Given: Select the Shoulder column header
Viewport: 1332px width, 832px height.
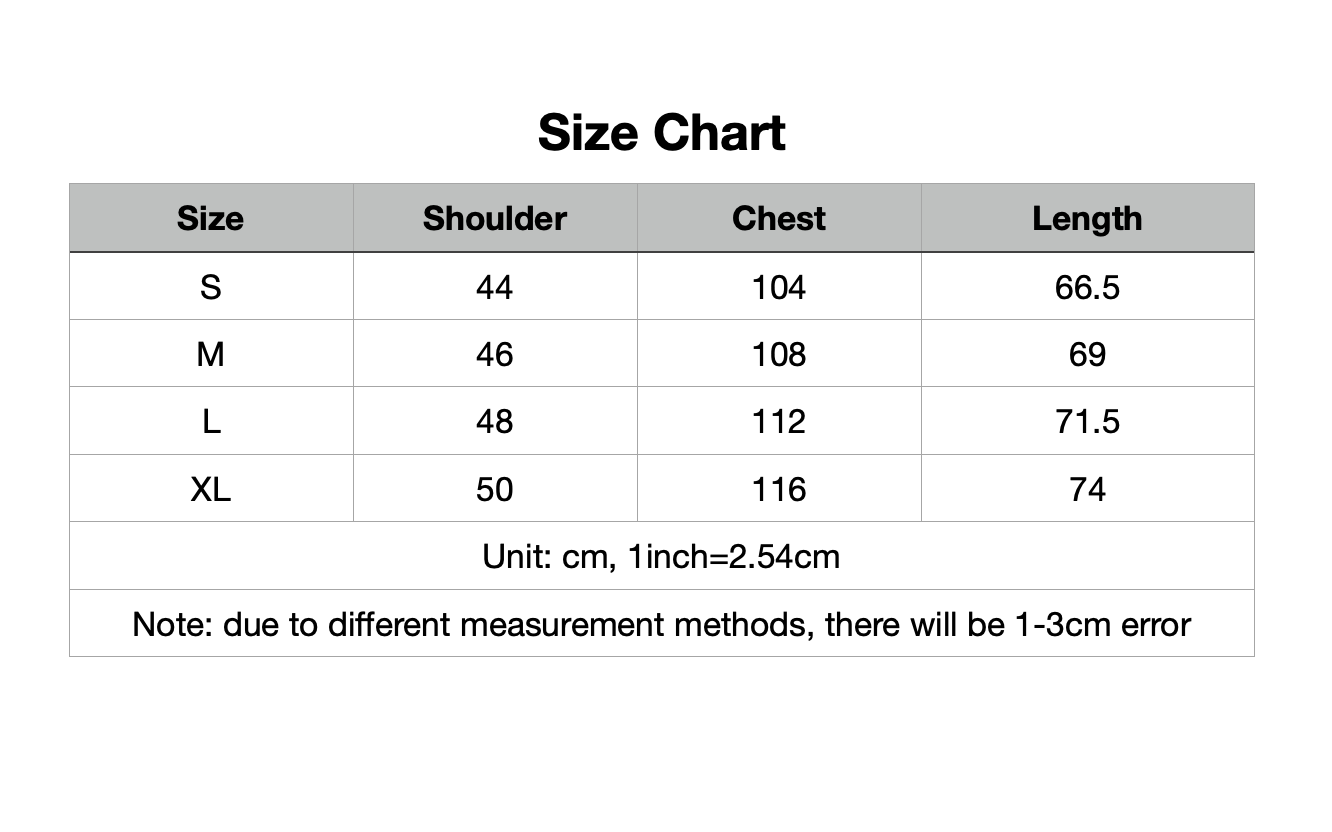Looking at the screenshot, I should tap(494, 219).
